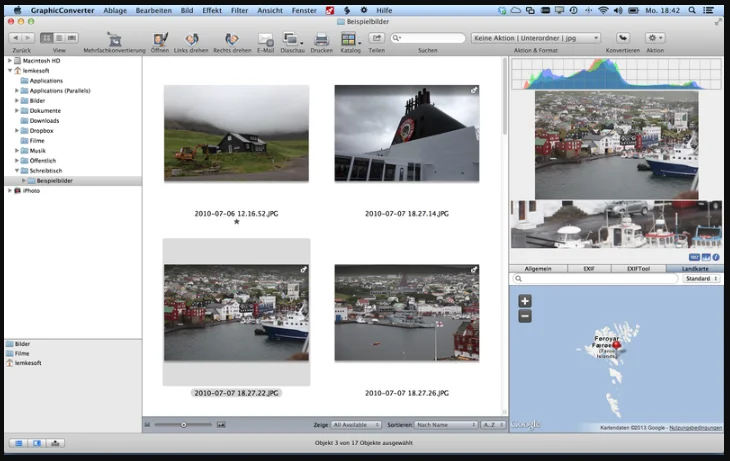Open the Zeige All Available dropdown
Screen dimensions: 730x461
point(356,425)
